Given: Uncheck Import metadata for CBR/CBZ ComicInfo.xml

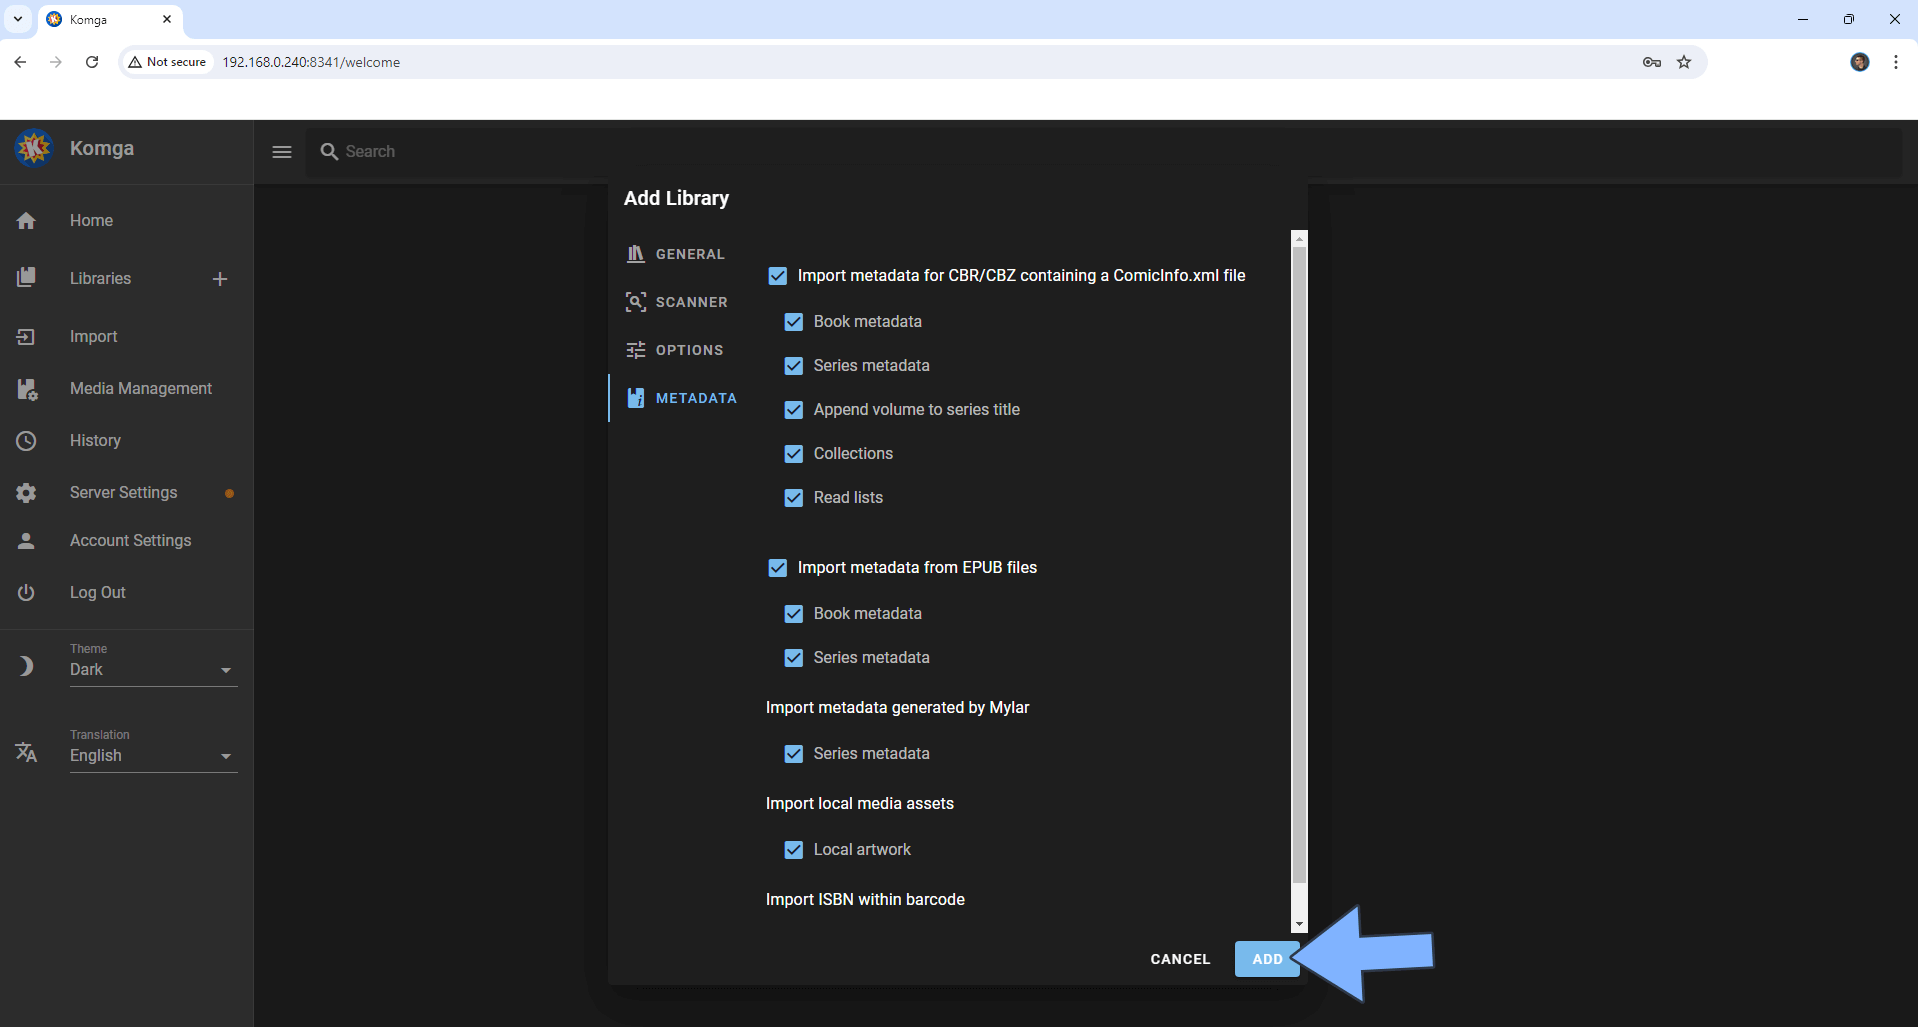Looking at the screenshot, I should coord(777,276).
